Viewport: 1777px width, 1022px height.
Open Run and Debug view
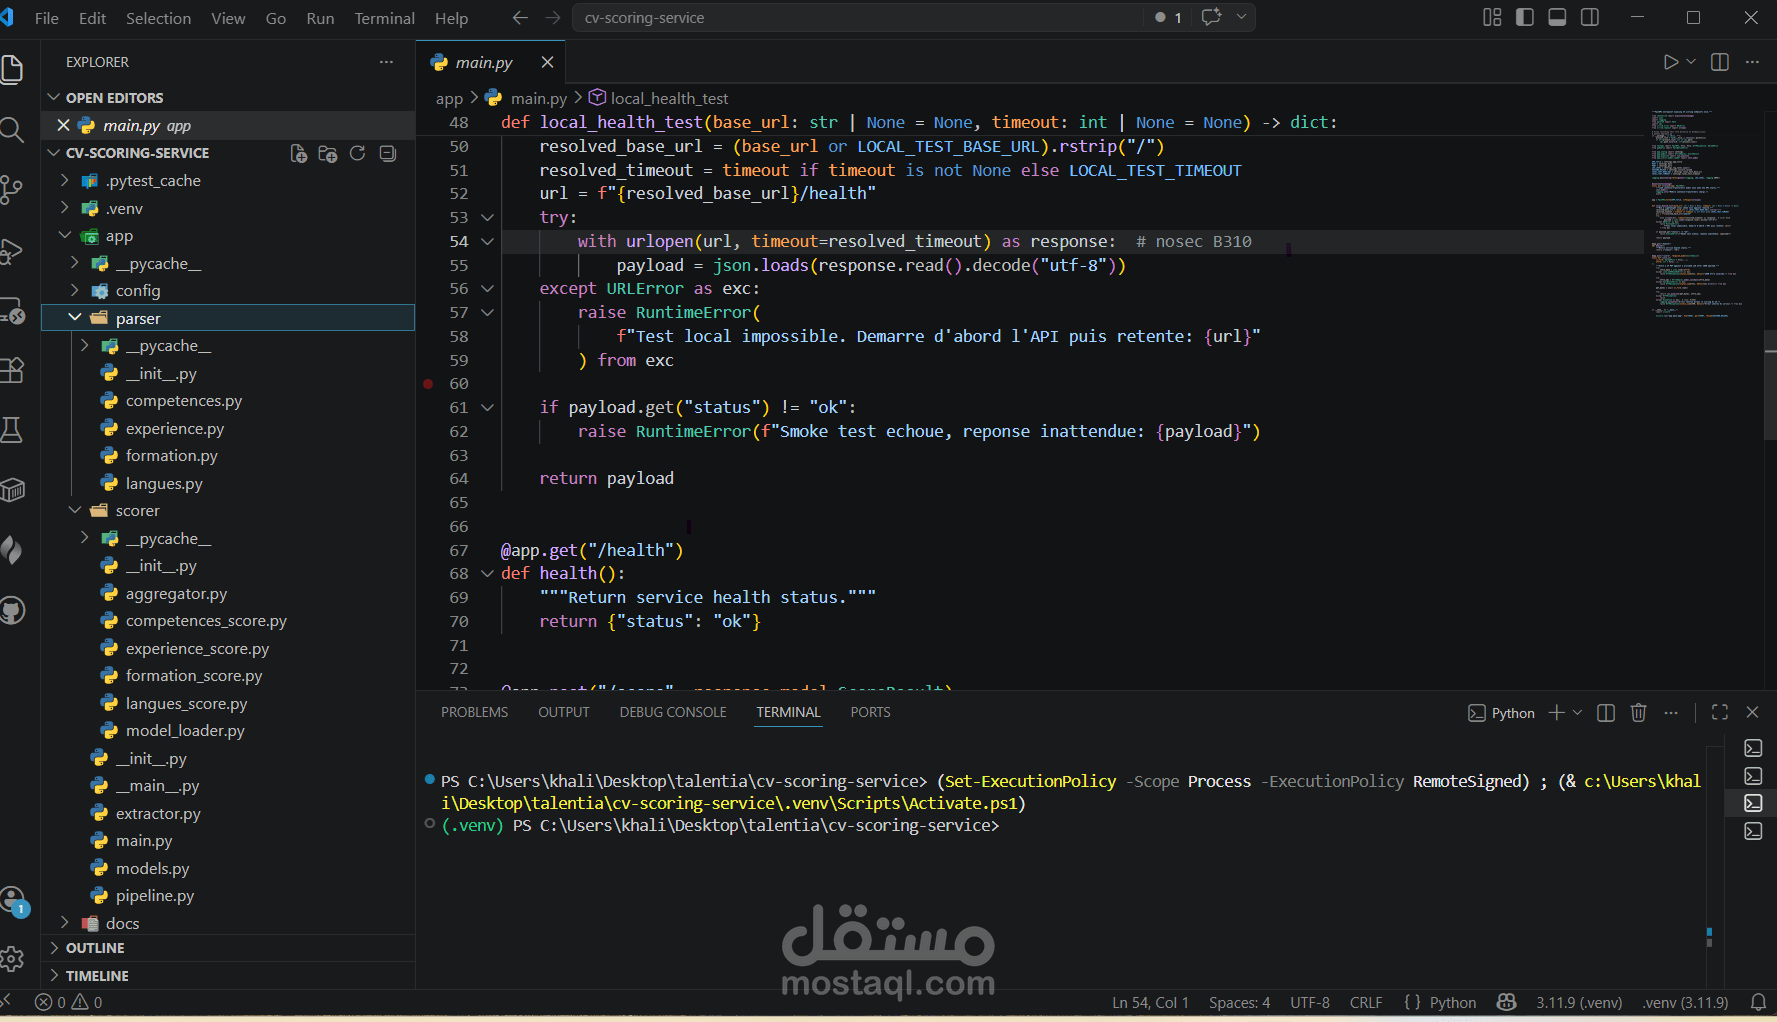12,251
